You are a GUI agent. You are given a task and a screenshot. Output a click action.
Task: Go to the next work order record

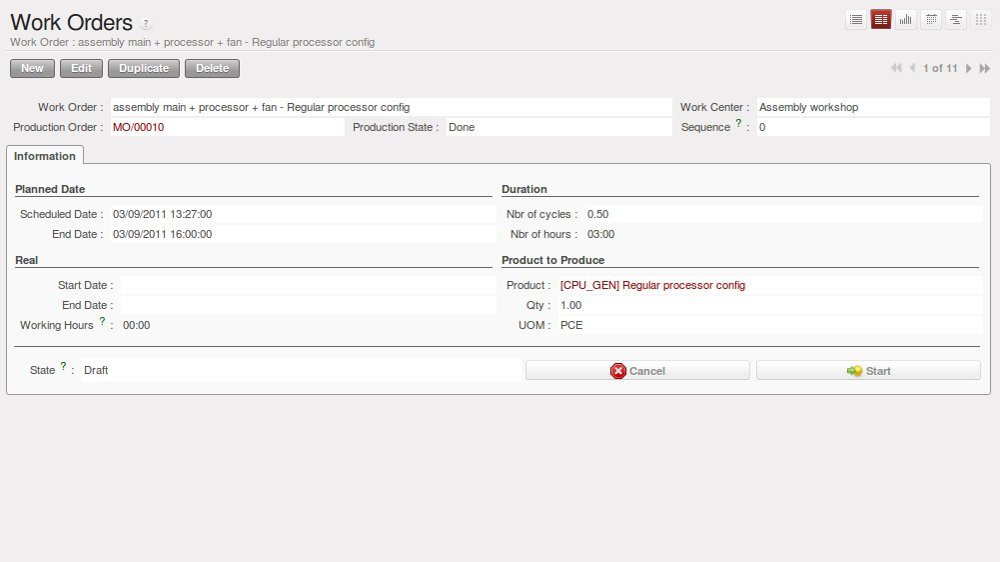969,68
